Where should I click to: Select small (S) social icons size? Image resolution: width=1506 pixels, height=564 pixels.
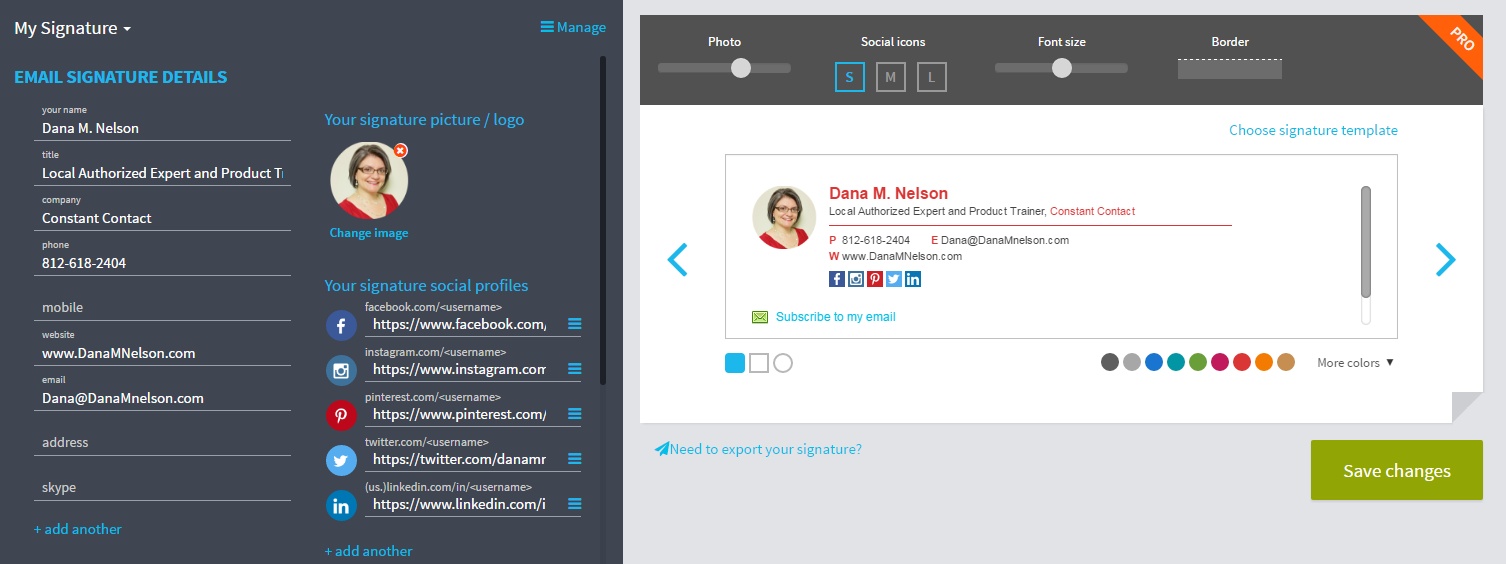pos(849,77)
